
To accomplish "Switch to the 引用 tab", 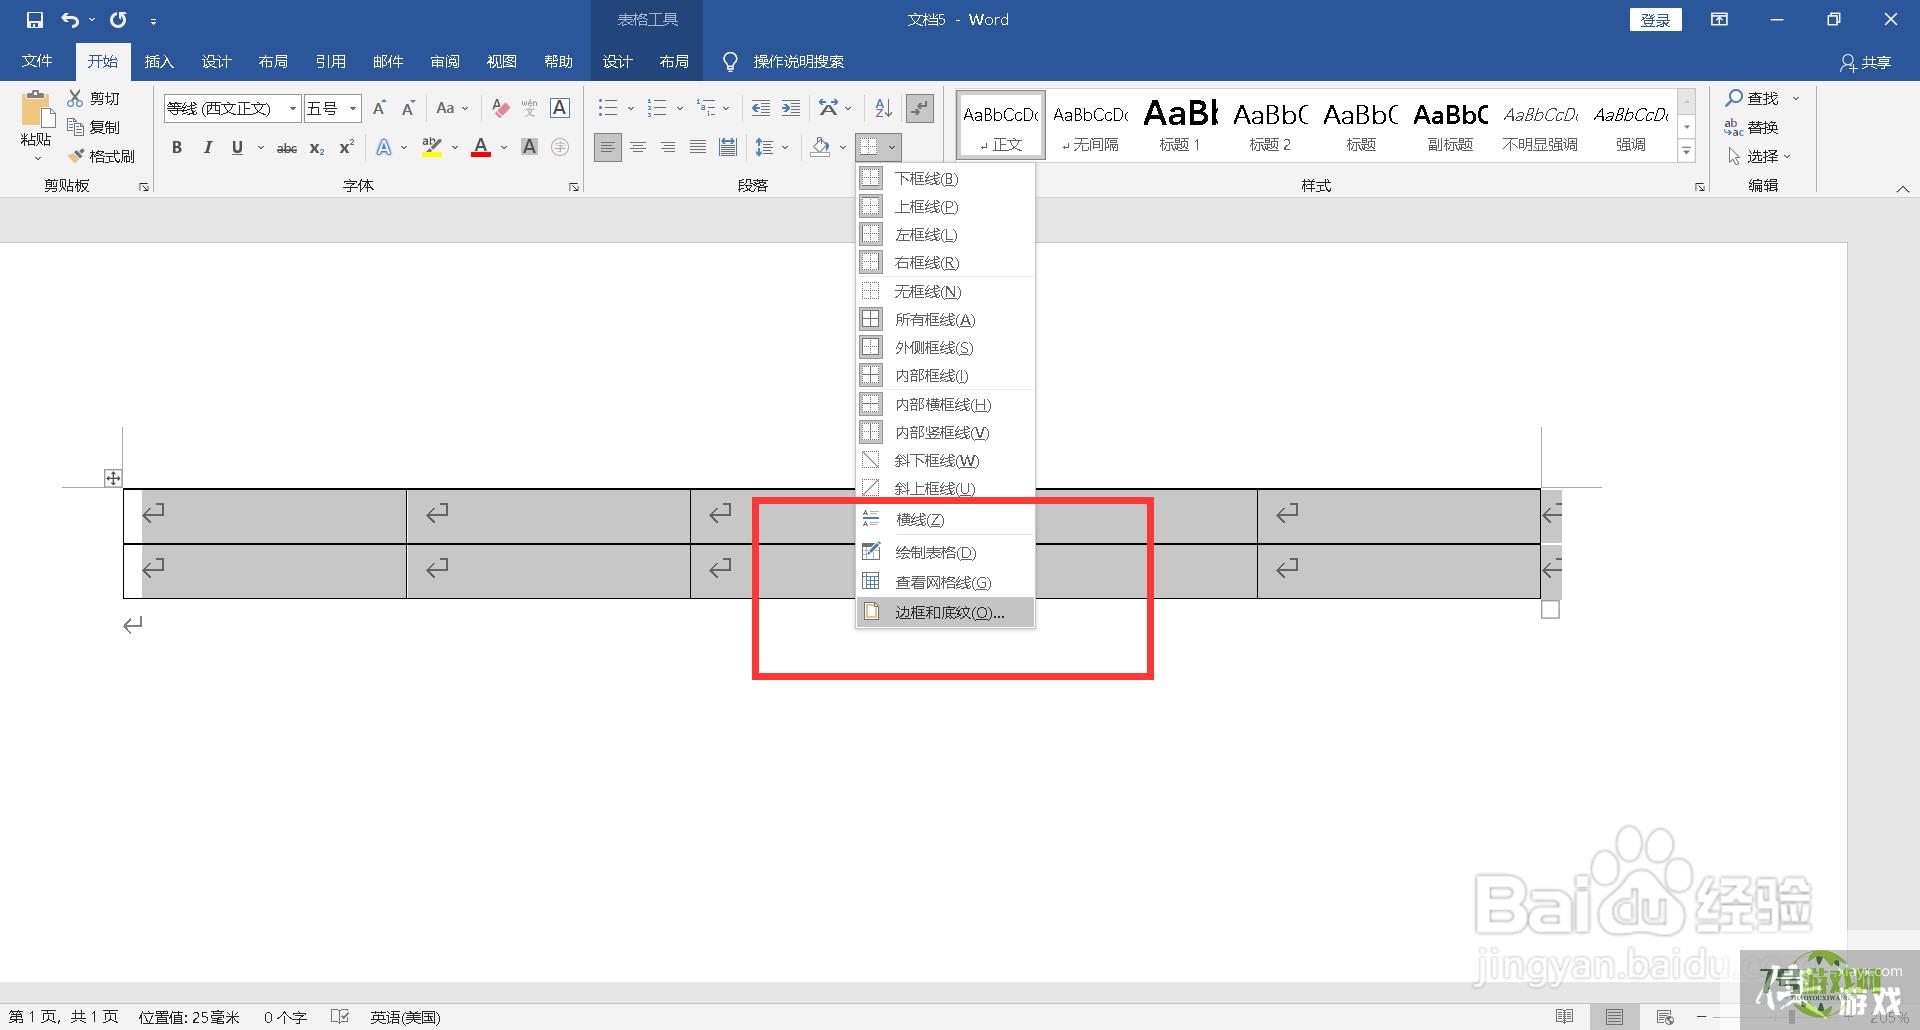I will pos(331,62).
